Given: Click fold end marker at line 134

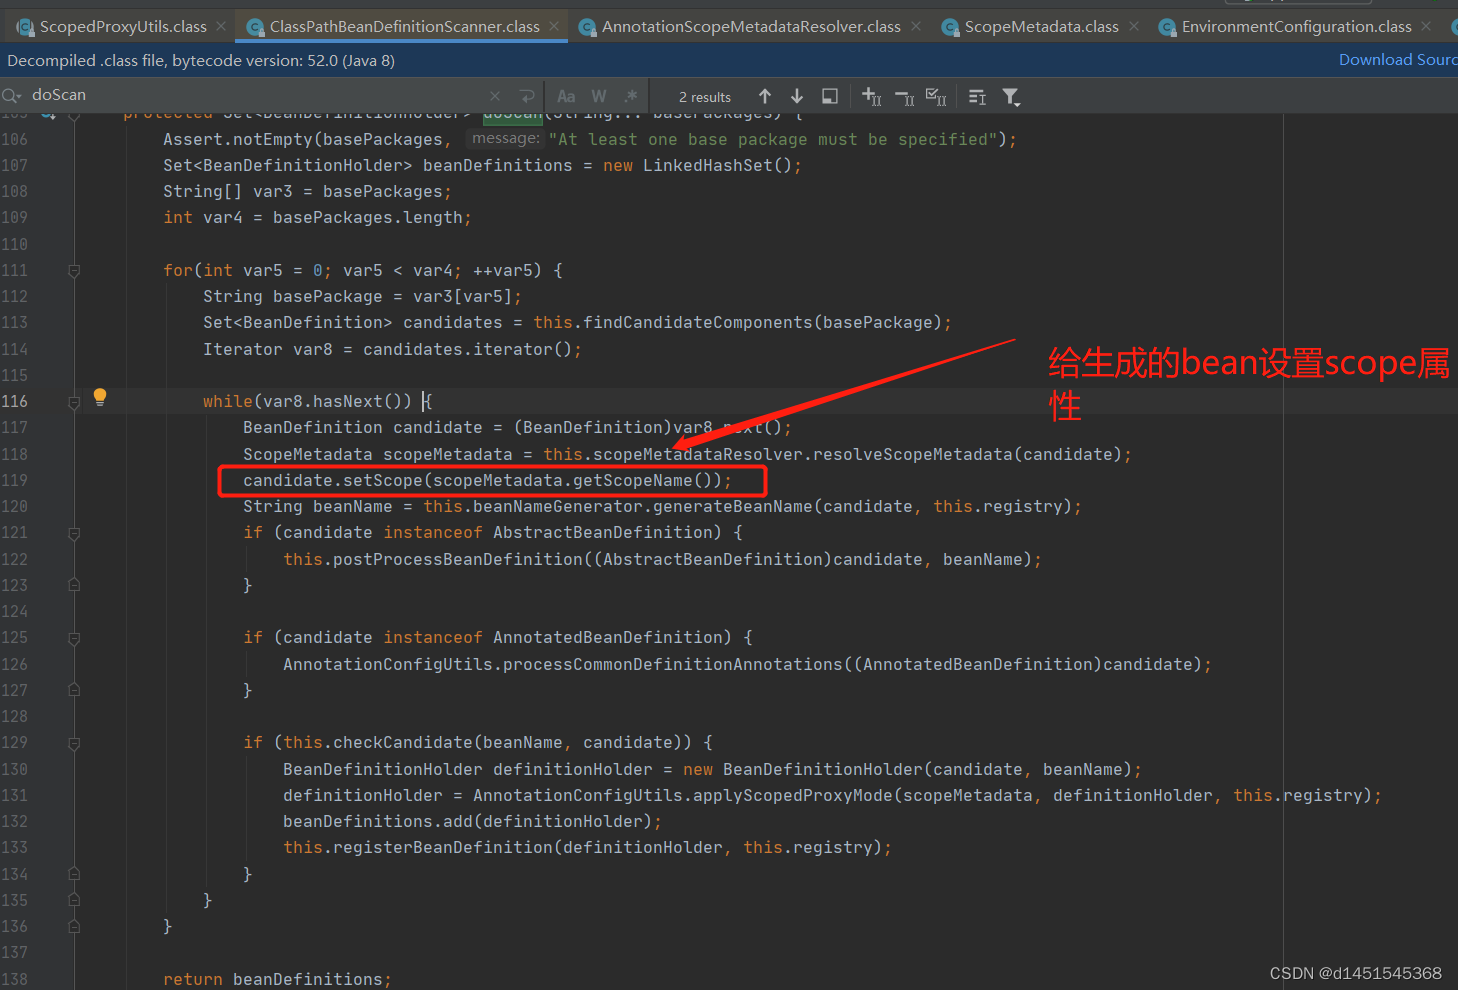Looking at the screenshot, I should coord(74,874).
